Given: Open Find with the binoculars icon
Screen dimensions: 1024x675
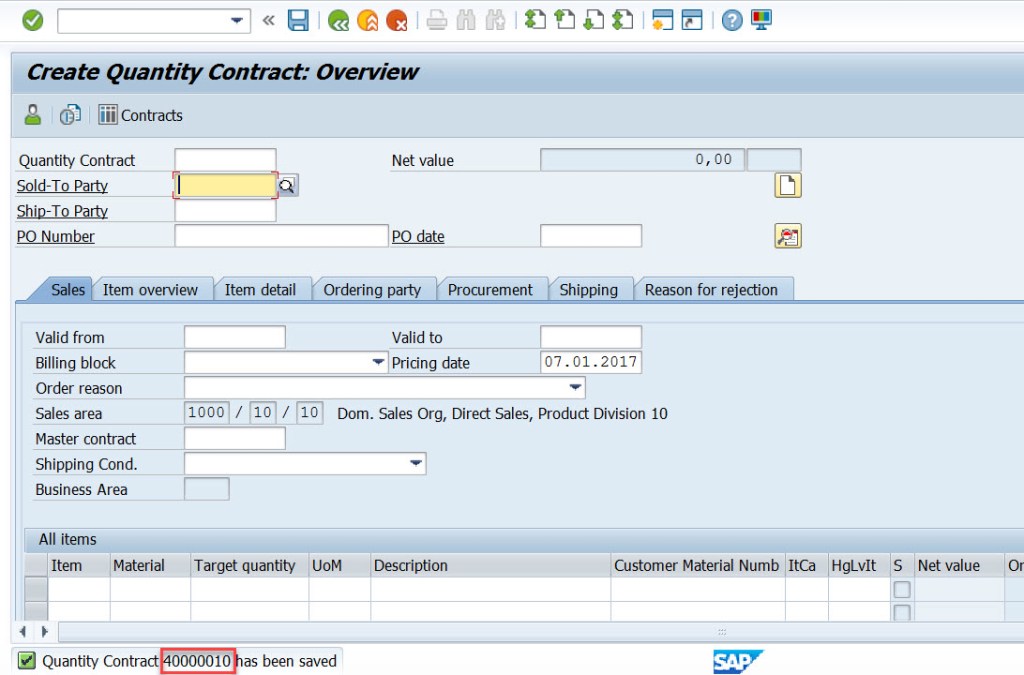Looking at the screenshot, I should click(x=465, y=22).
